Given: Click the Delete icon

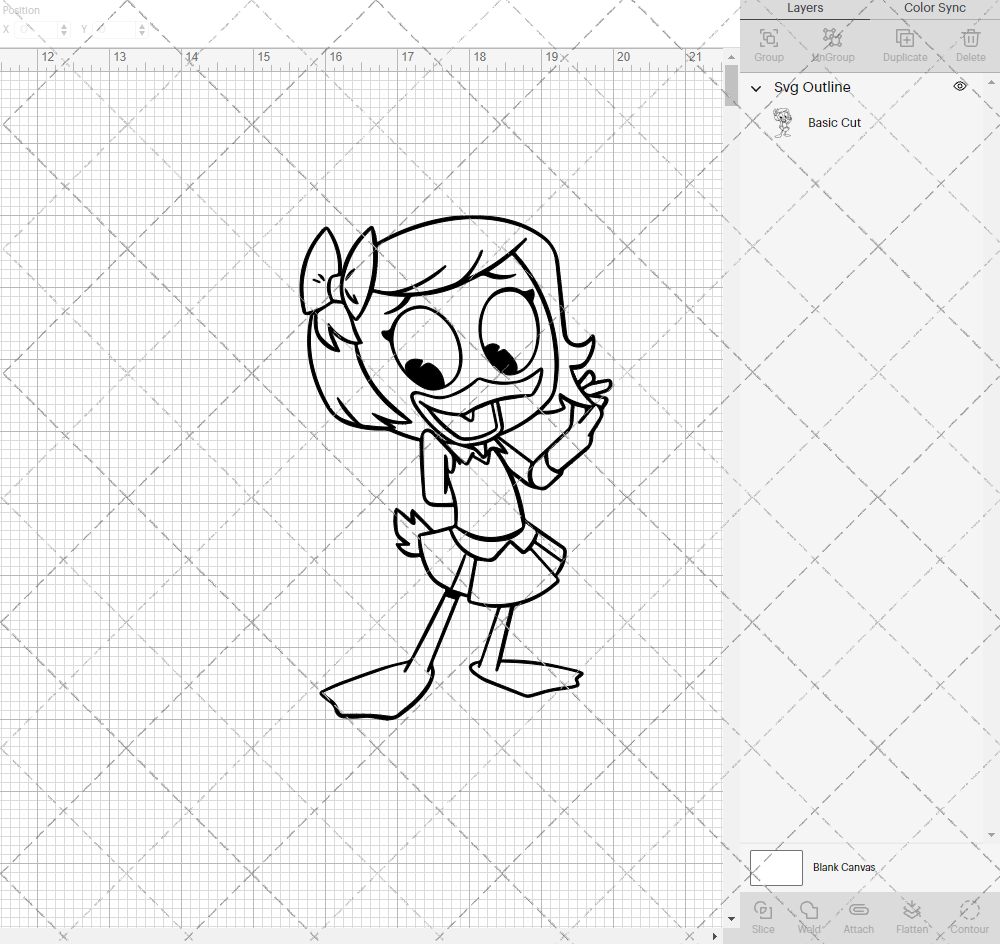Looking at the screenshot, I should (969, 38).
